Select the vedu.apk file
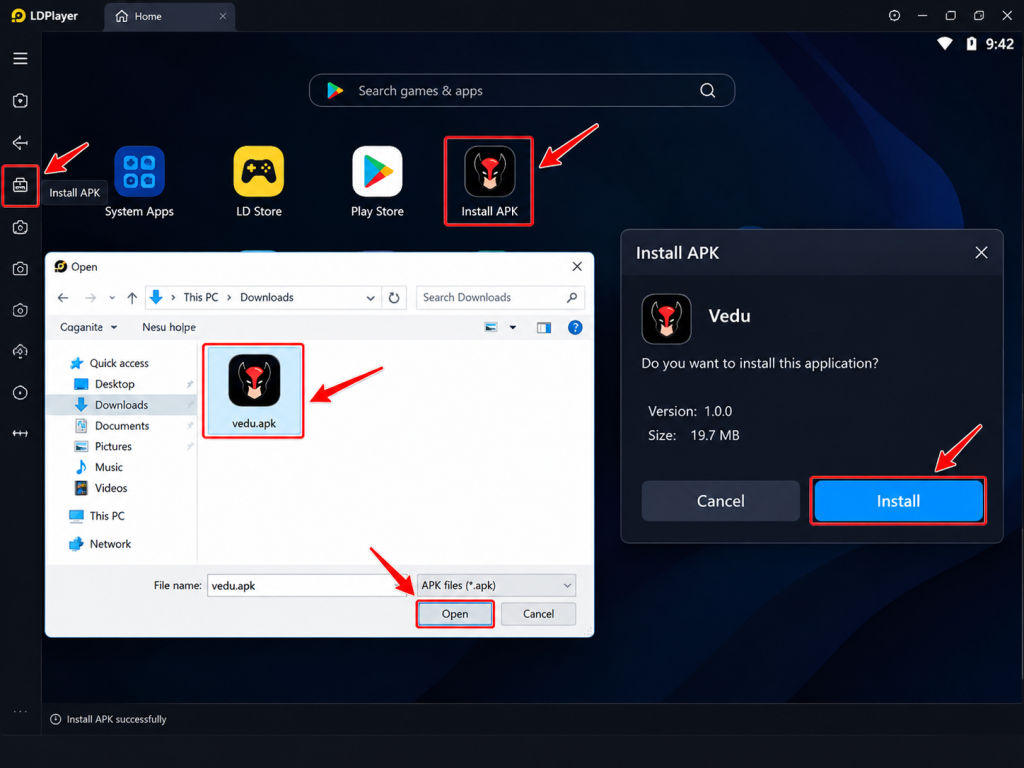The image size is (1024, 768). pyautogui.click(x=253, y=391)
